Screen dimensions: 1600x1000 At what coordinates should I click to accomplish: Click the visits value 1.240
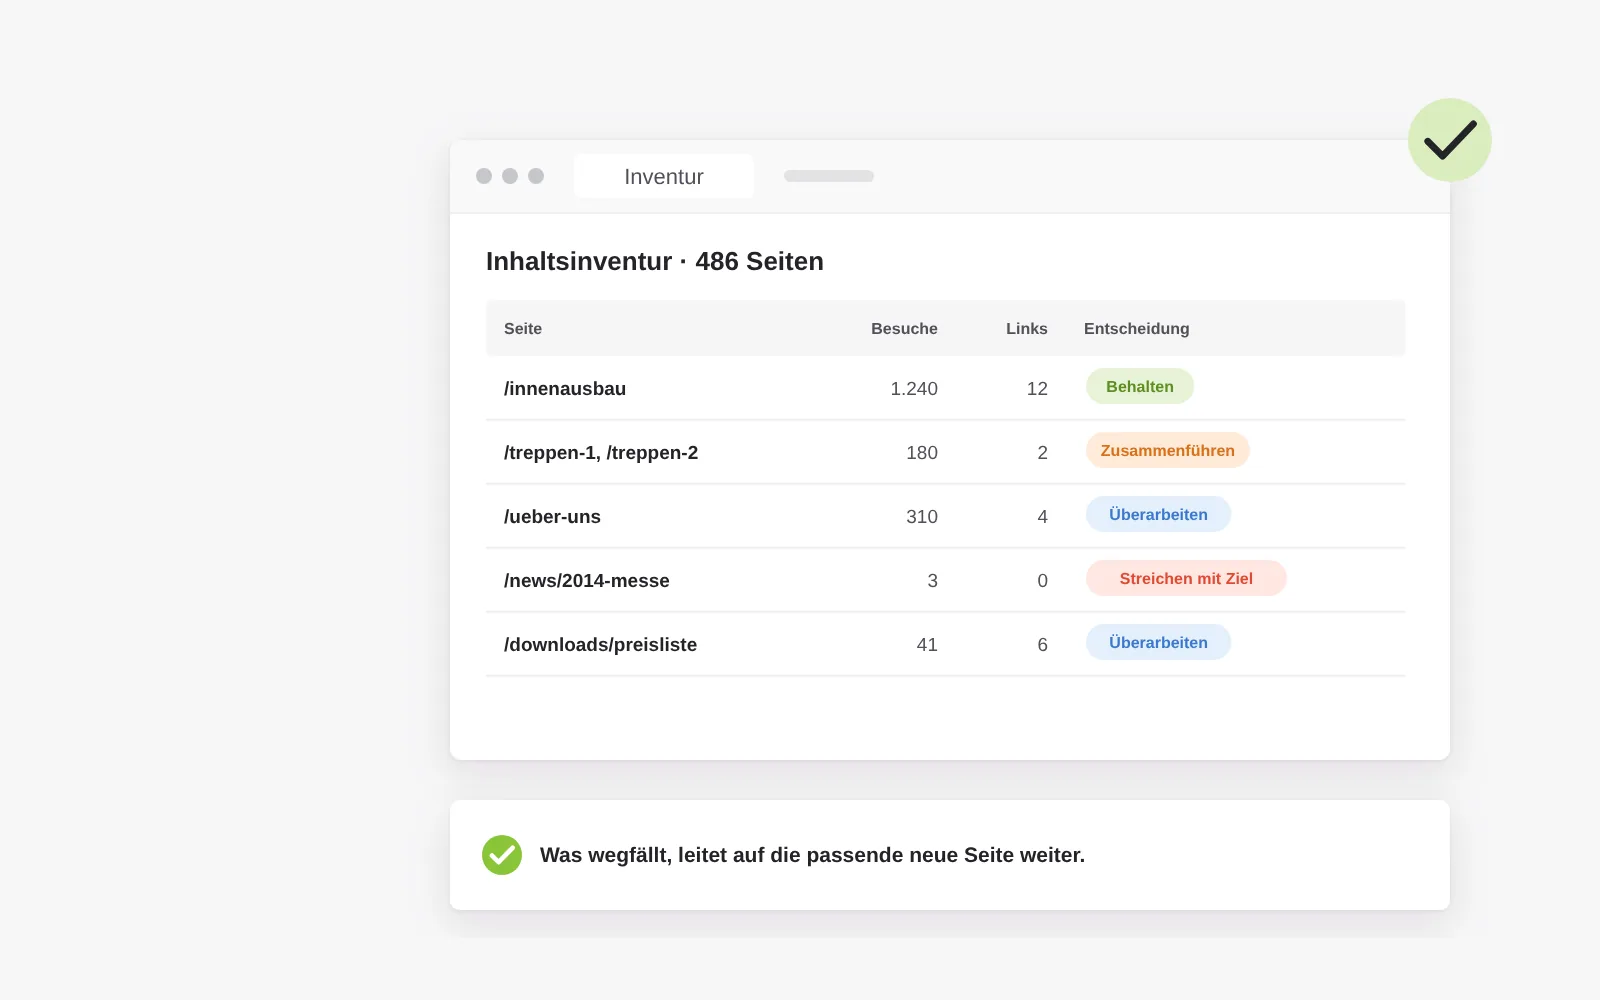pos(914,388)
